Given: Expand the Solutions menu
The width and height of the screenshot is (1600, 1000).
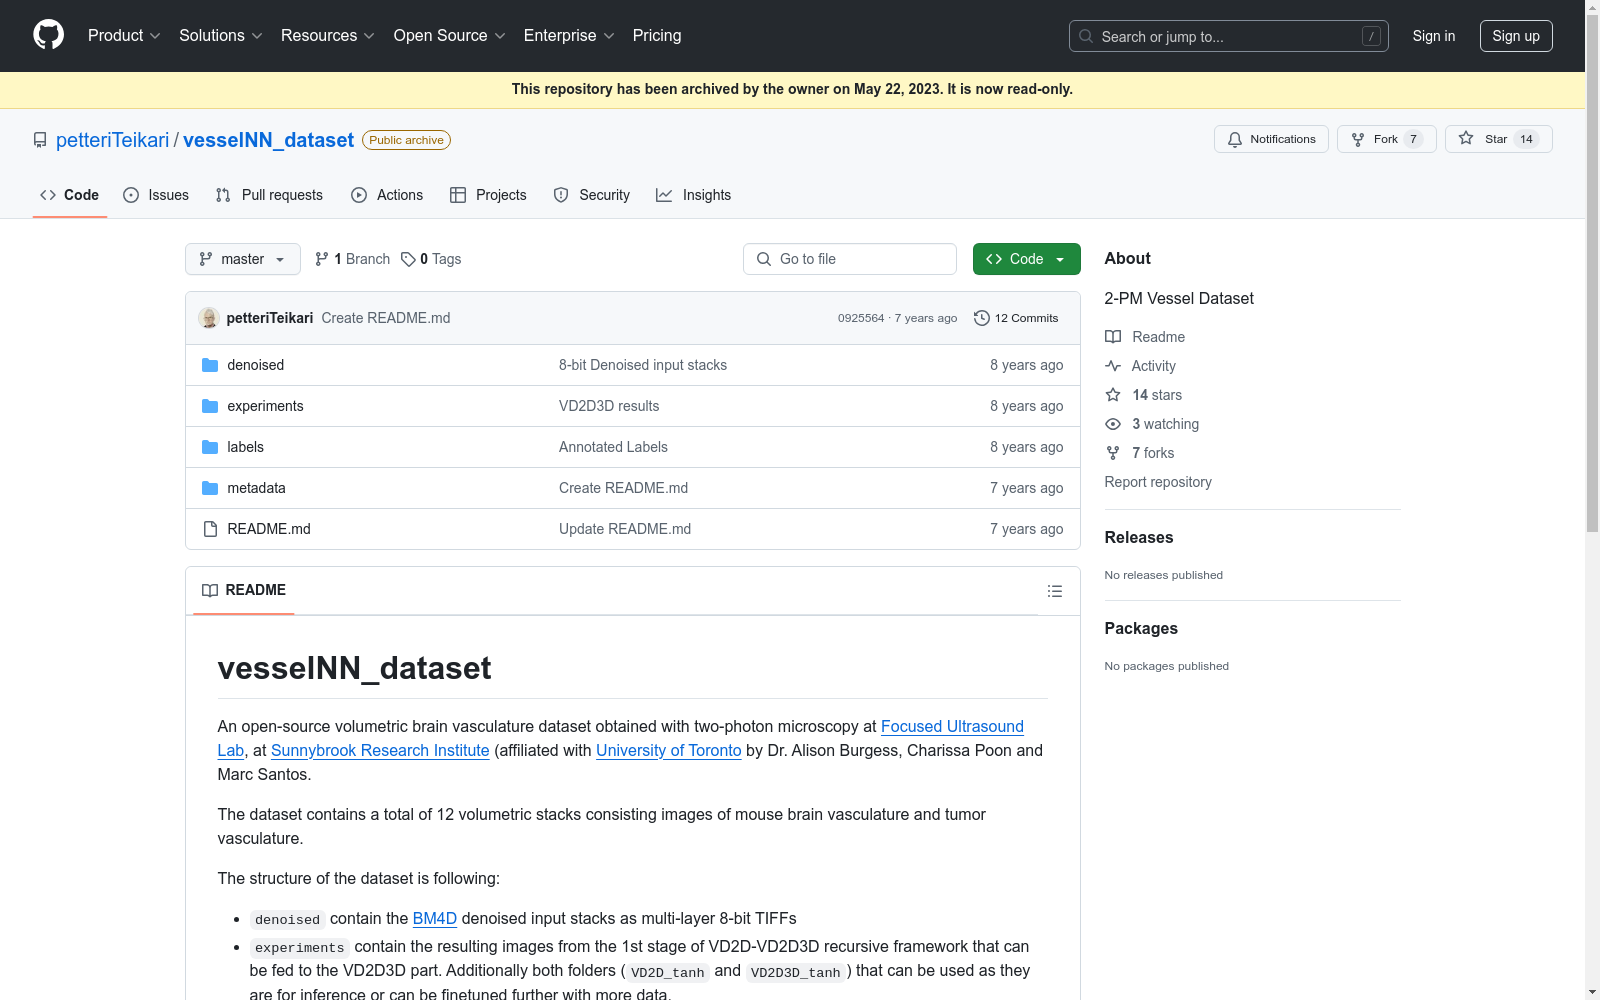Looking at the screenshot, I should [x=221, y=35].
